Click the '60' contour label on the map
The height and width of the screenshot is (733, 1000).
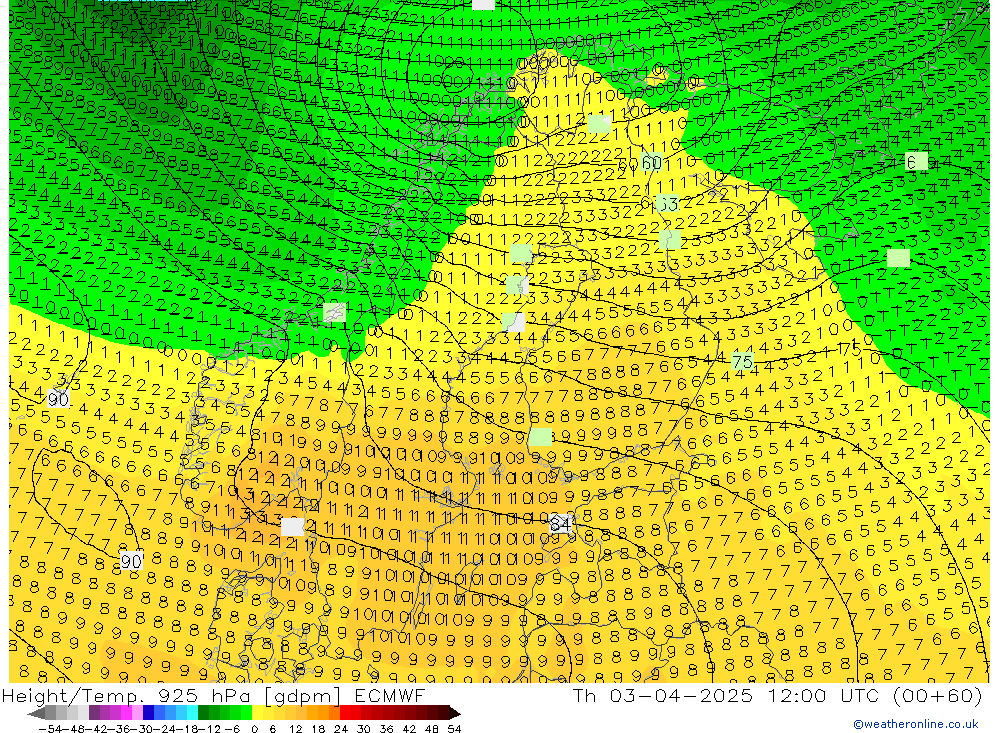tap(651, 163)
